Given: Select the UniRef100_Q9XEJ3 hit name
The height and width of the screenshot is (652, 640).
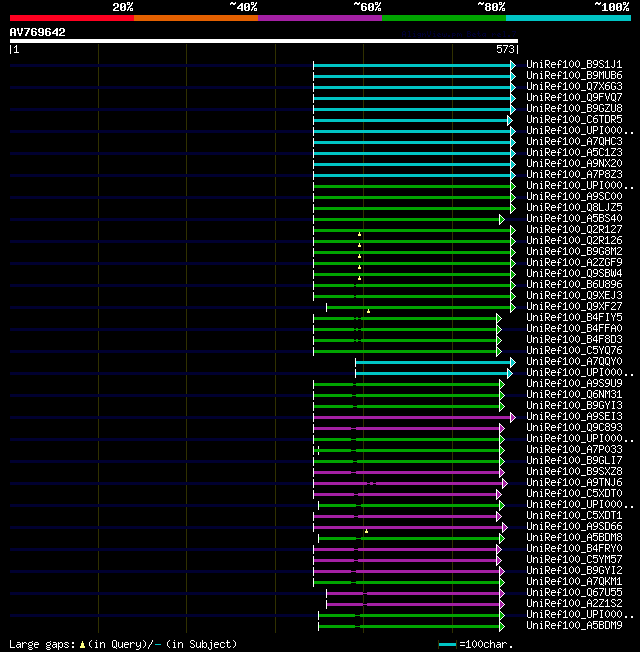Looking at the screenshot, I should [574, 295].
